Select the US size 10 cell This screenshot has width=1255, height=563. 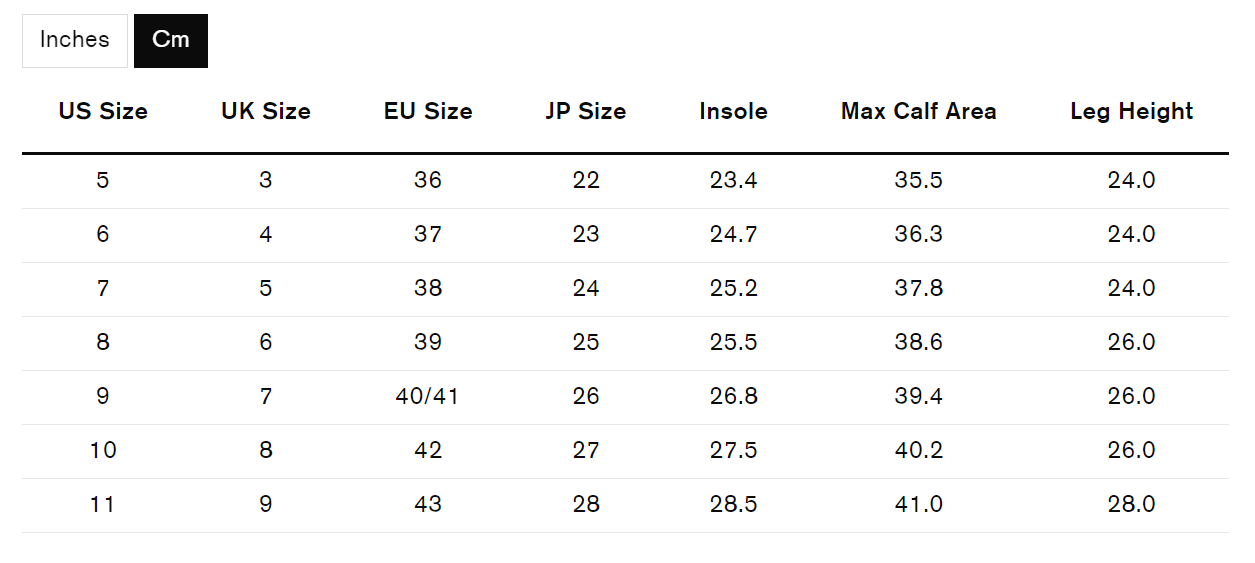click(103, 451)
